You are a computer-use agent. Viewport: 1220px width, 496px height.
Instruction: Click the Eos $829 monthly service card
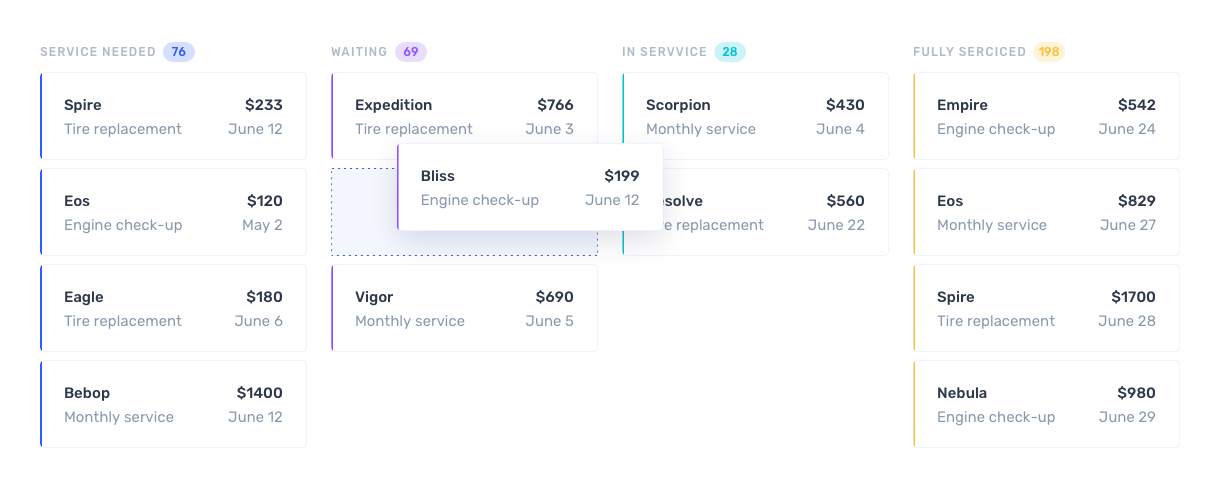(1046, 212)
